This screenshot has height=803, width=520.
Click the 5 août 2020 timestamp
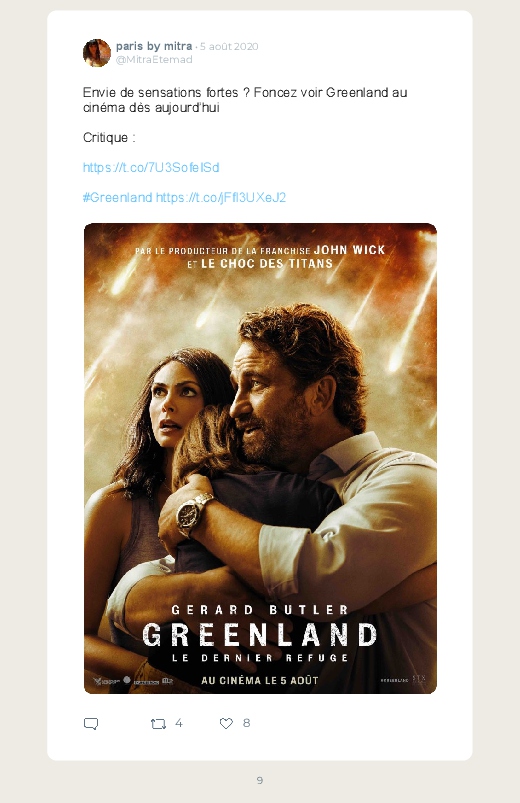click(x=229, y=47)
